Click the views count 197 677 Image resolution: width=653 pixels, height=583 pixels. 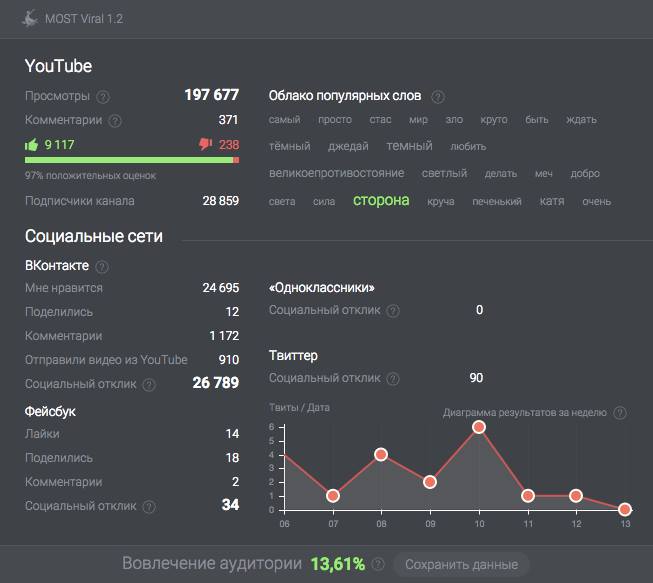(212, 95)
